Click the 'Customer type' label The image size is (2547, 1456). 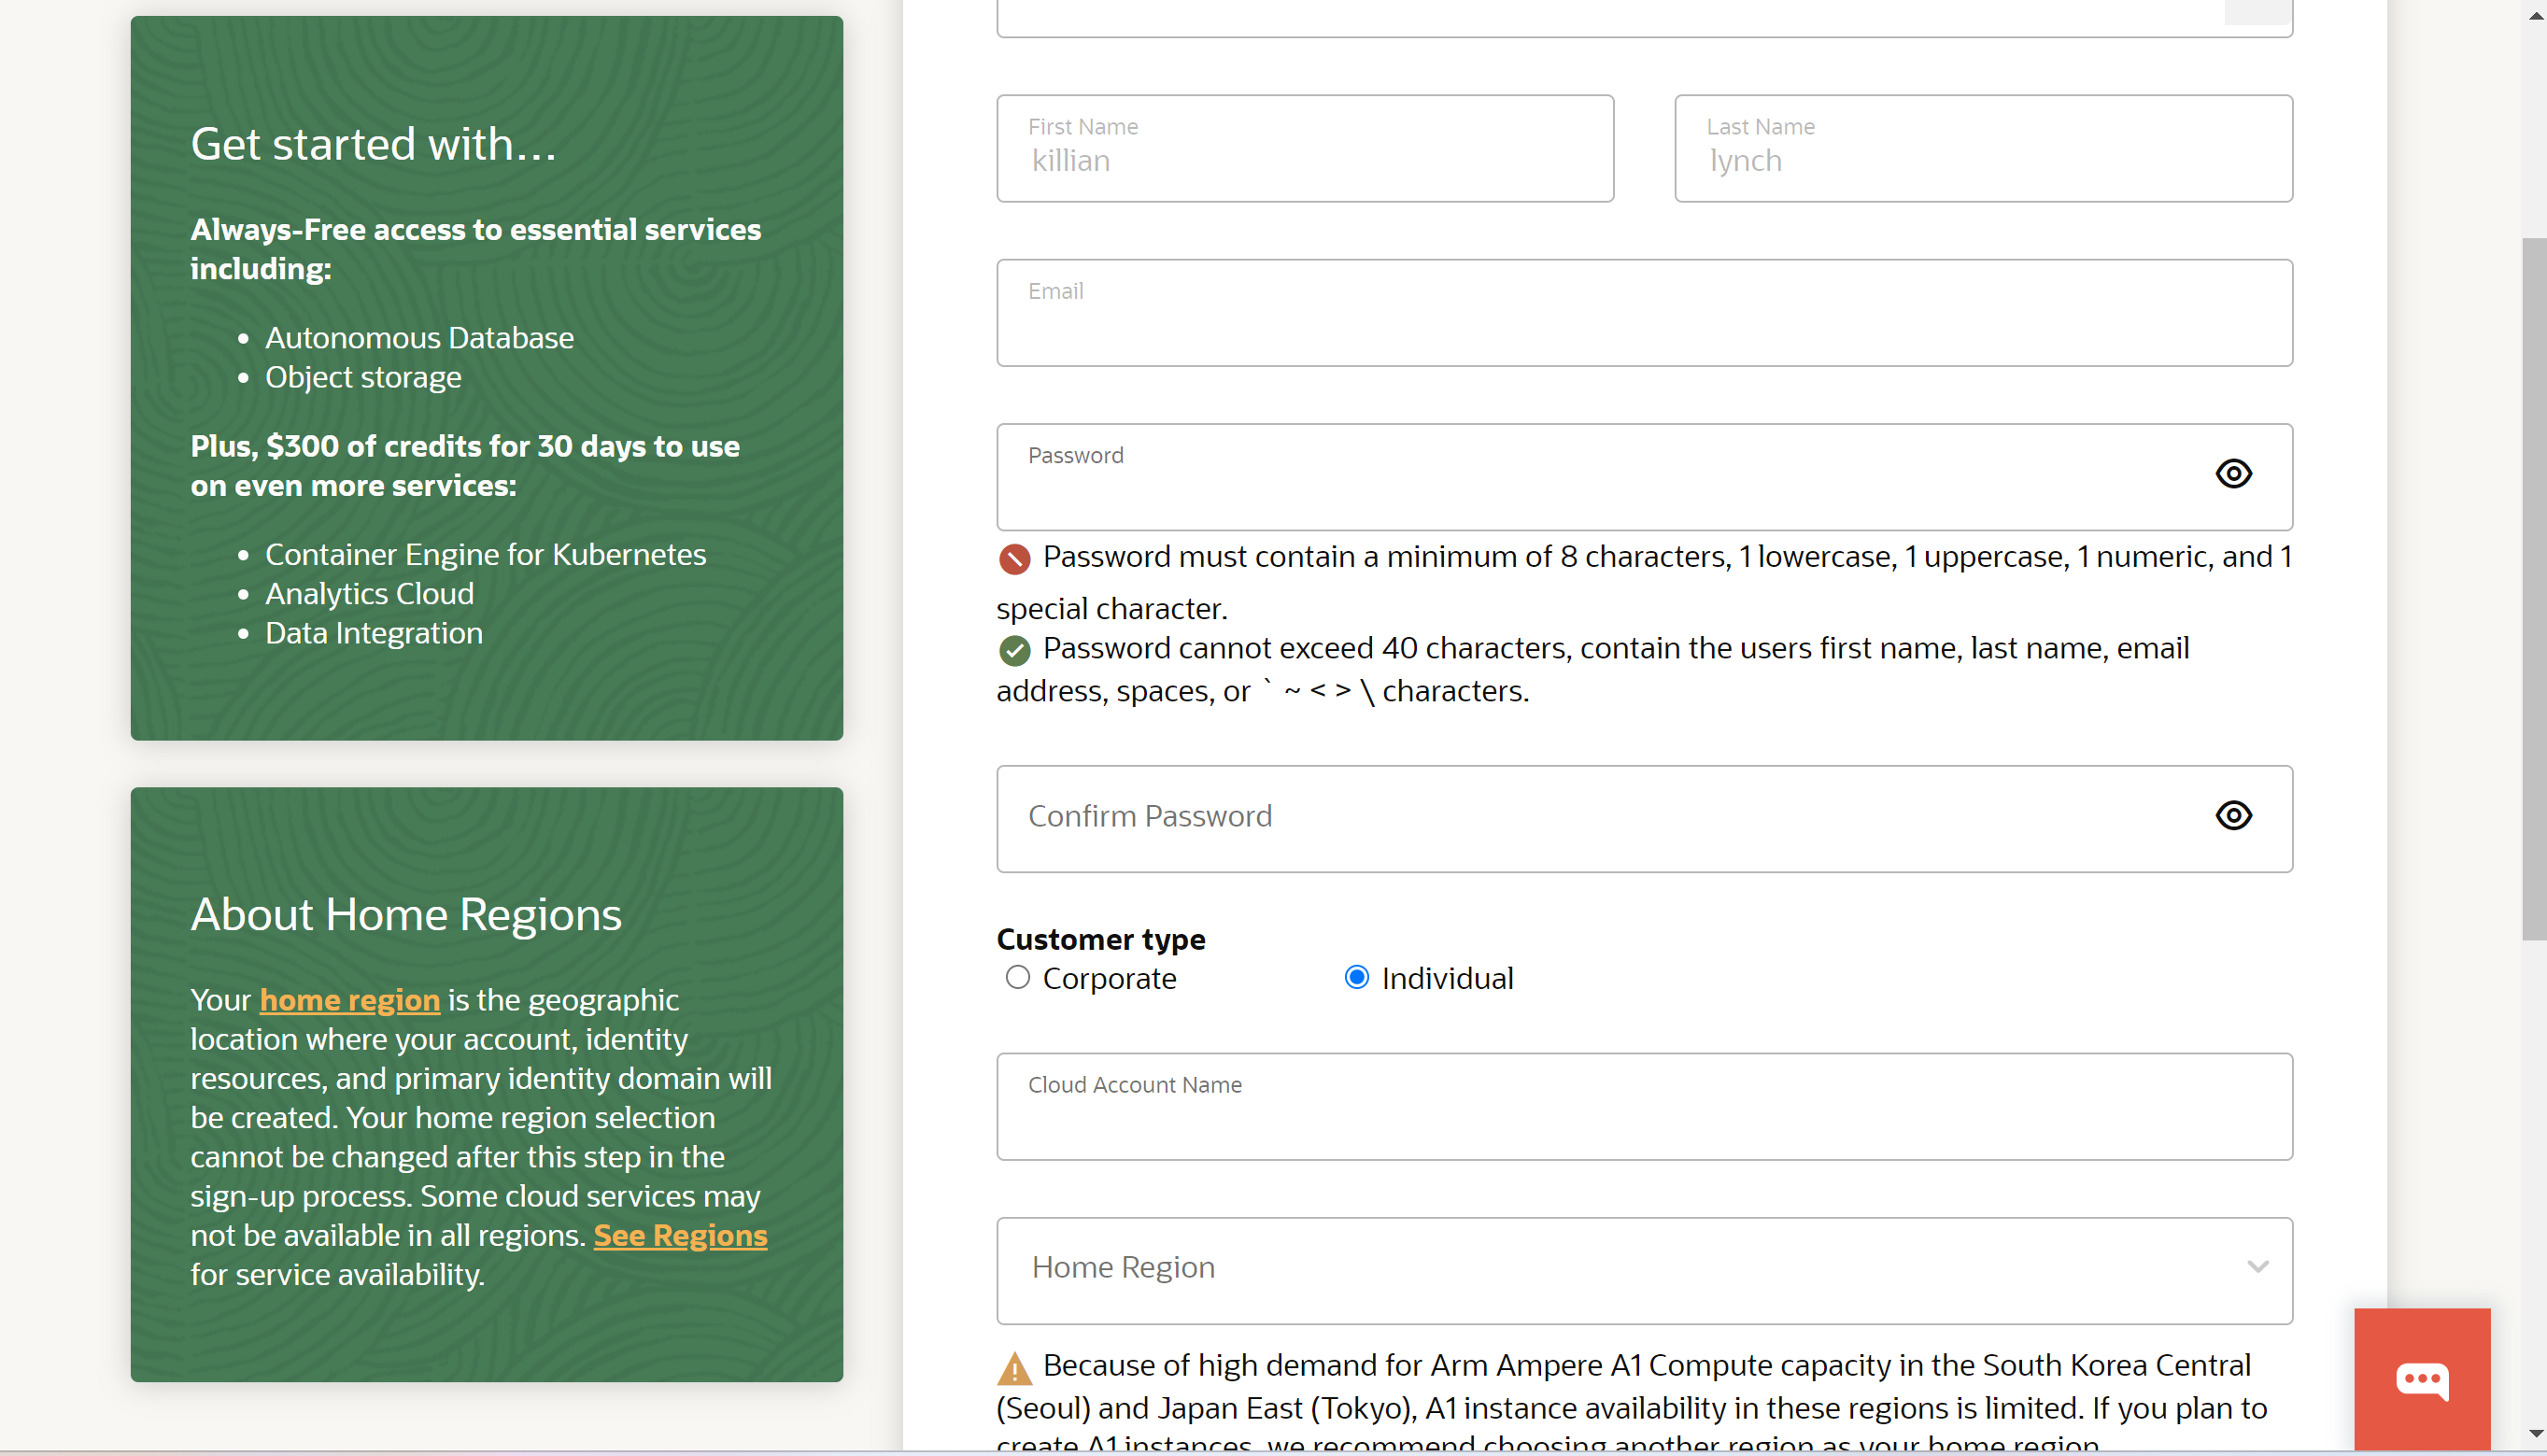1101,939
